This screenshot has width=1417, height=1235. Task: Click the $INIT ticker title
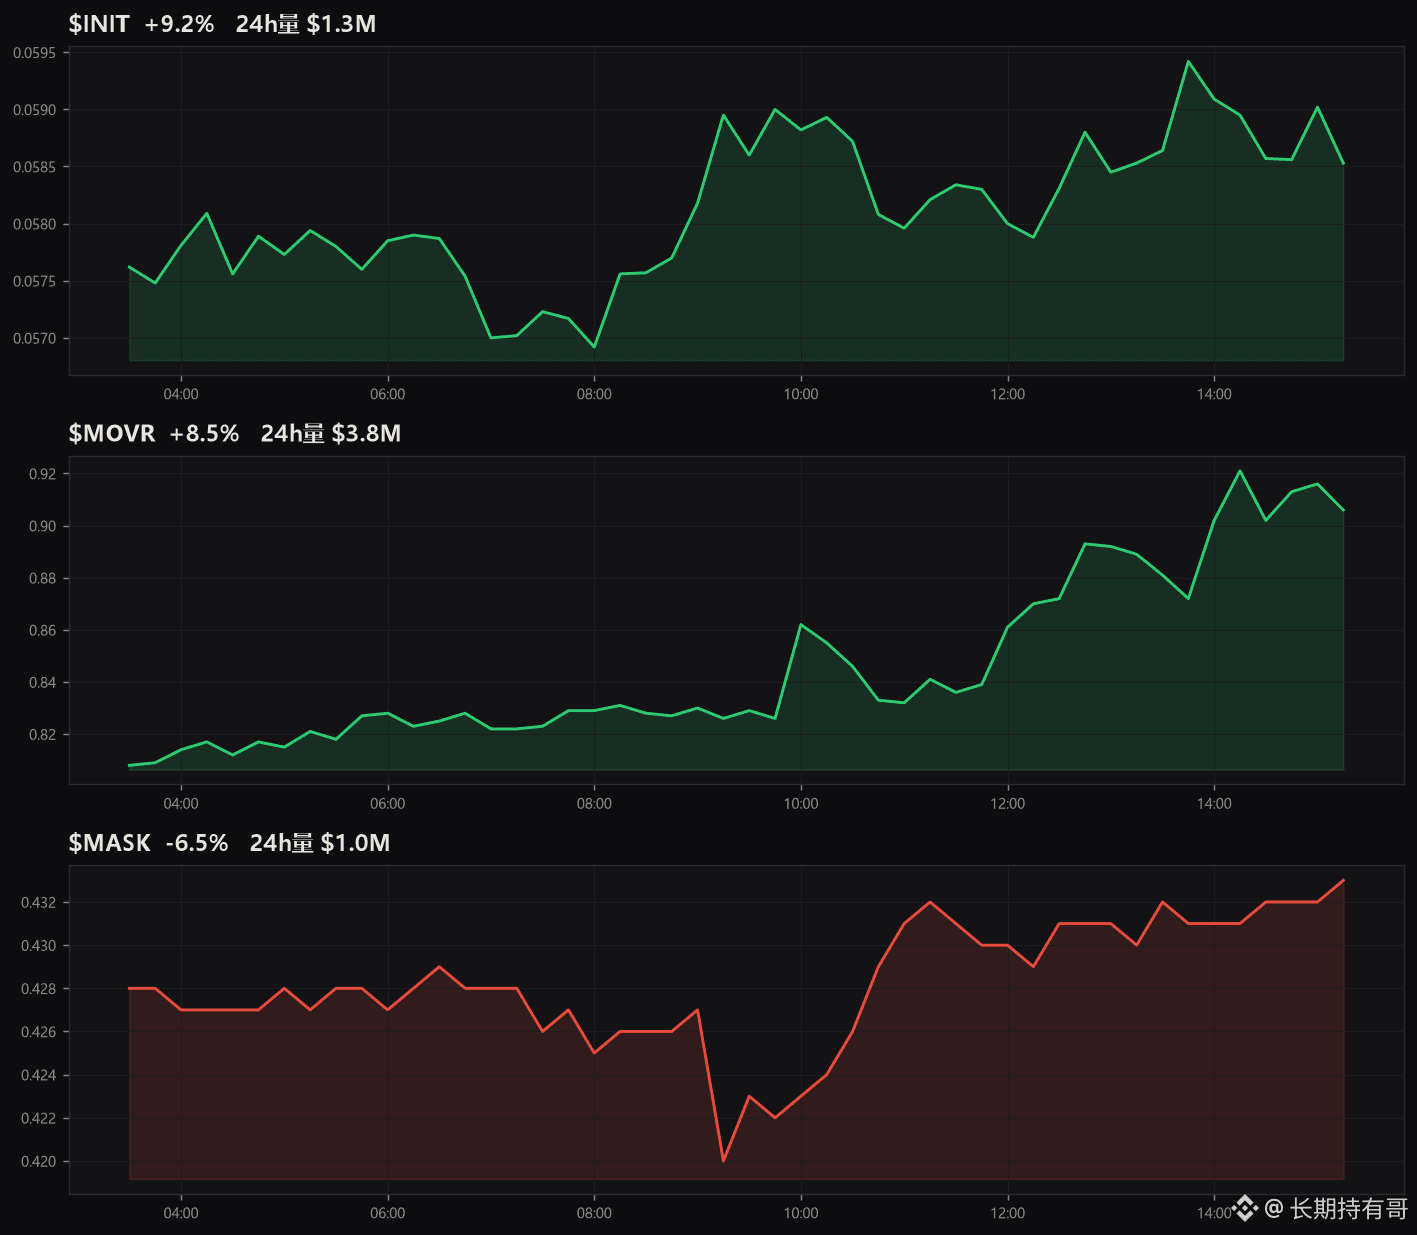point(99,24)
